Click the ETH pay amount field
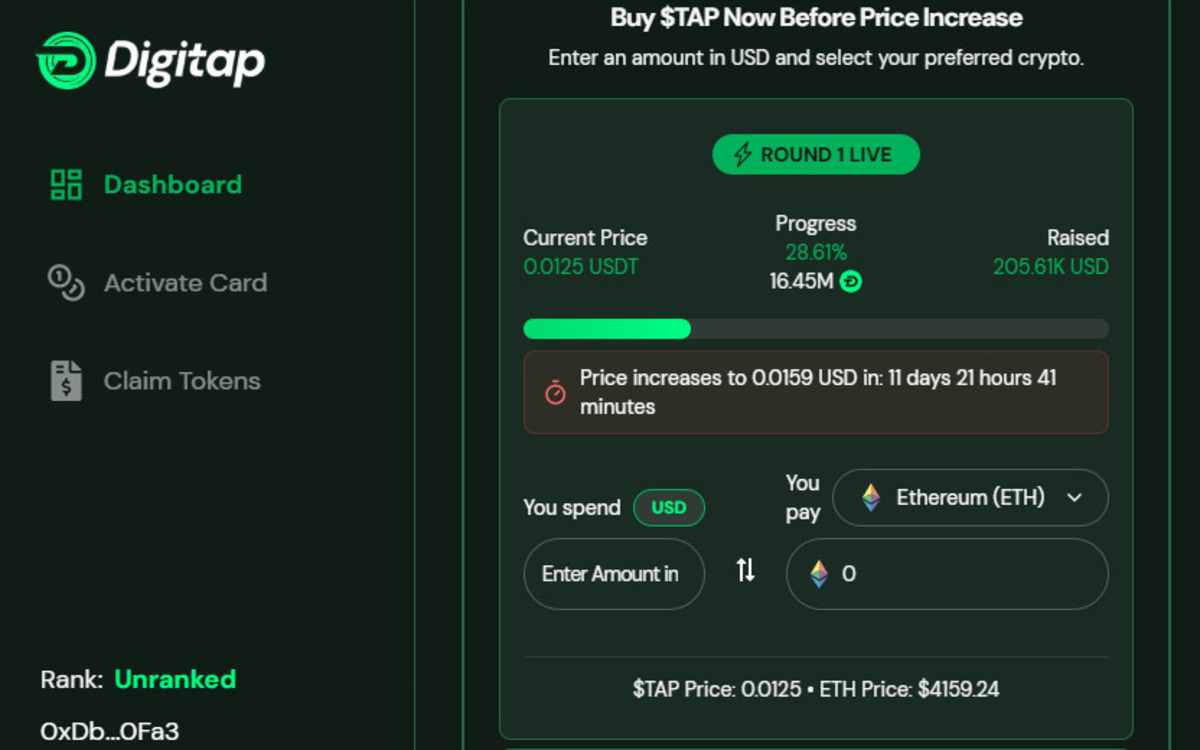 (947, 574)
